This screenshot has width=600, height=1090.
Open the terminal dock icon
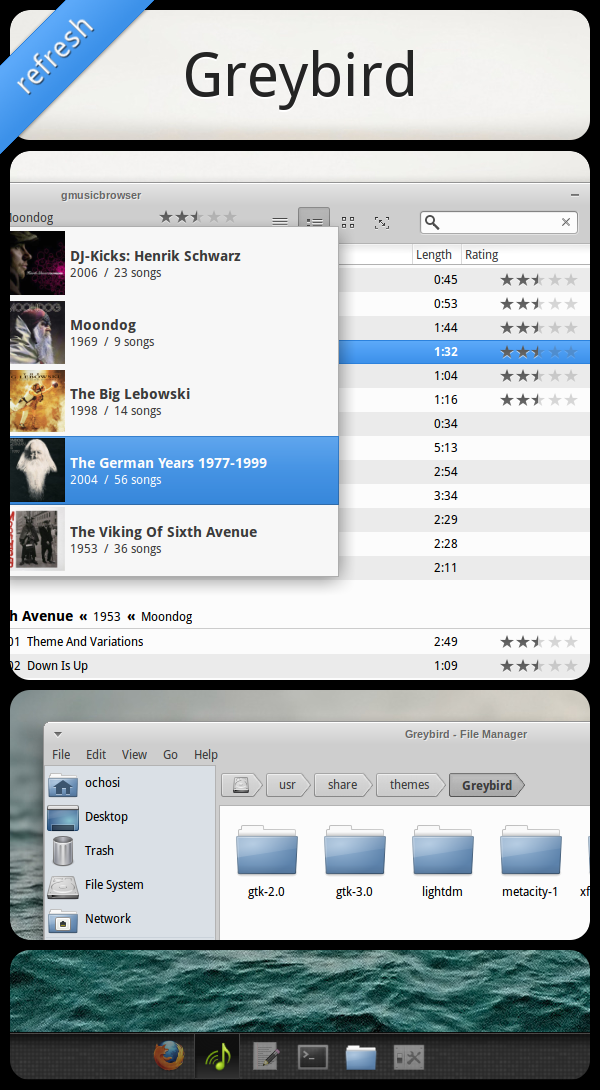pos(313,1055)
